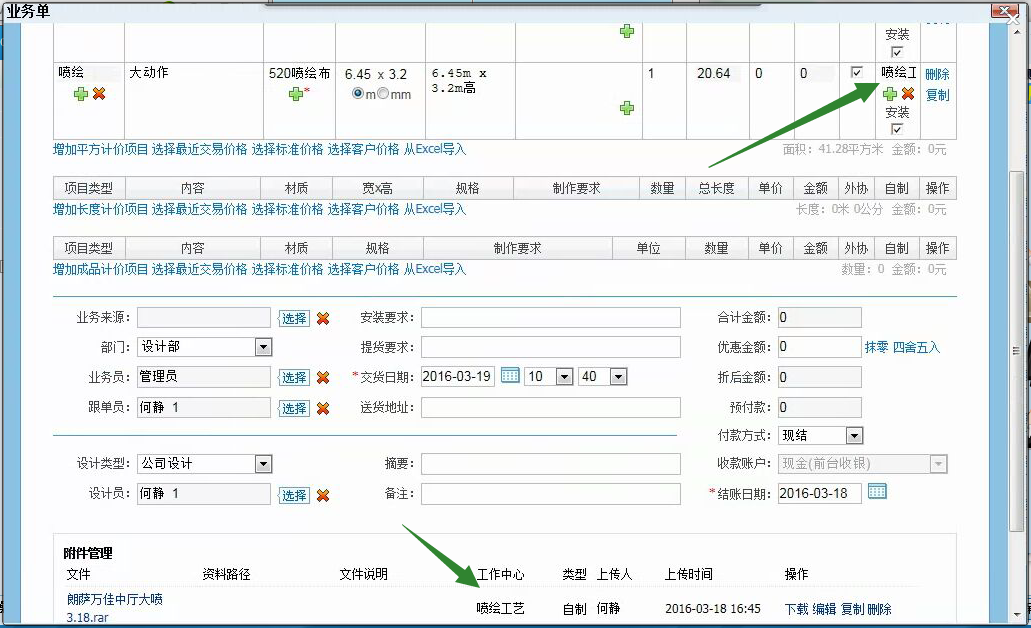Expand the 部门 dropdown showing 设计部
Viewport: 1031px width, 628px height.
tap(263, 347)
